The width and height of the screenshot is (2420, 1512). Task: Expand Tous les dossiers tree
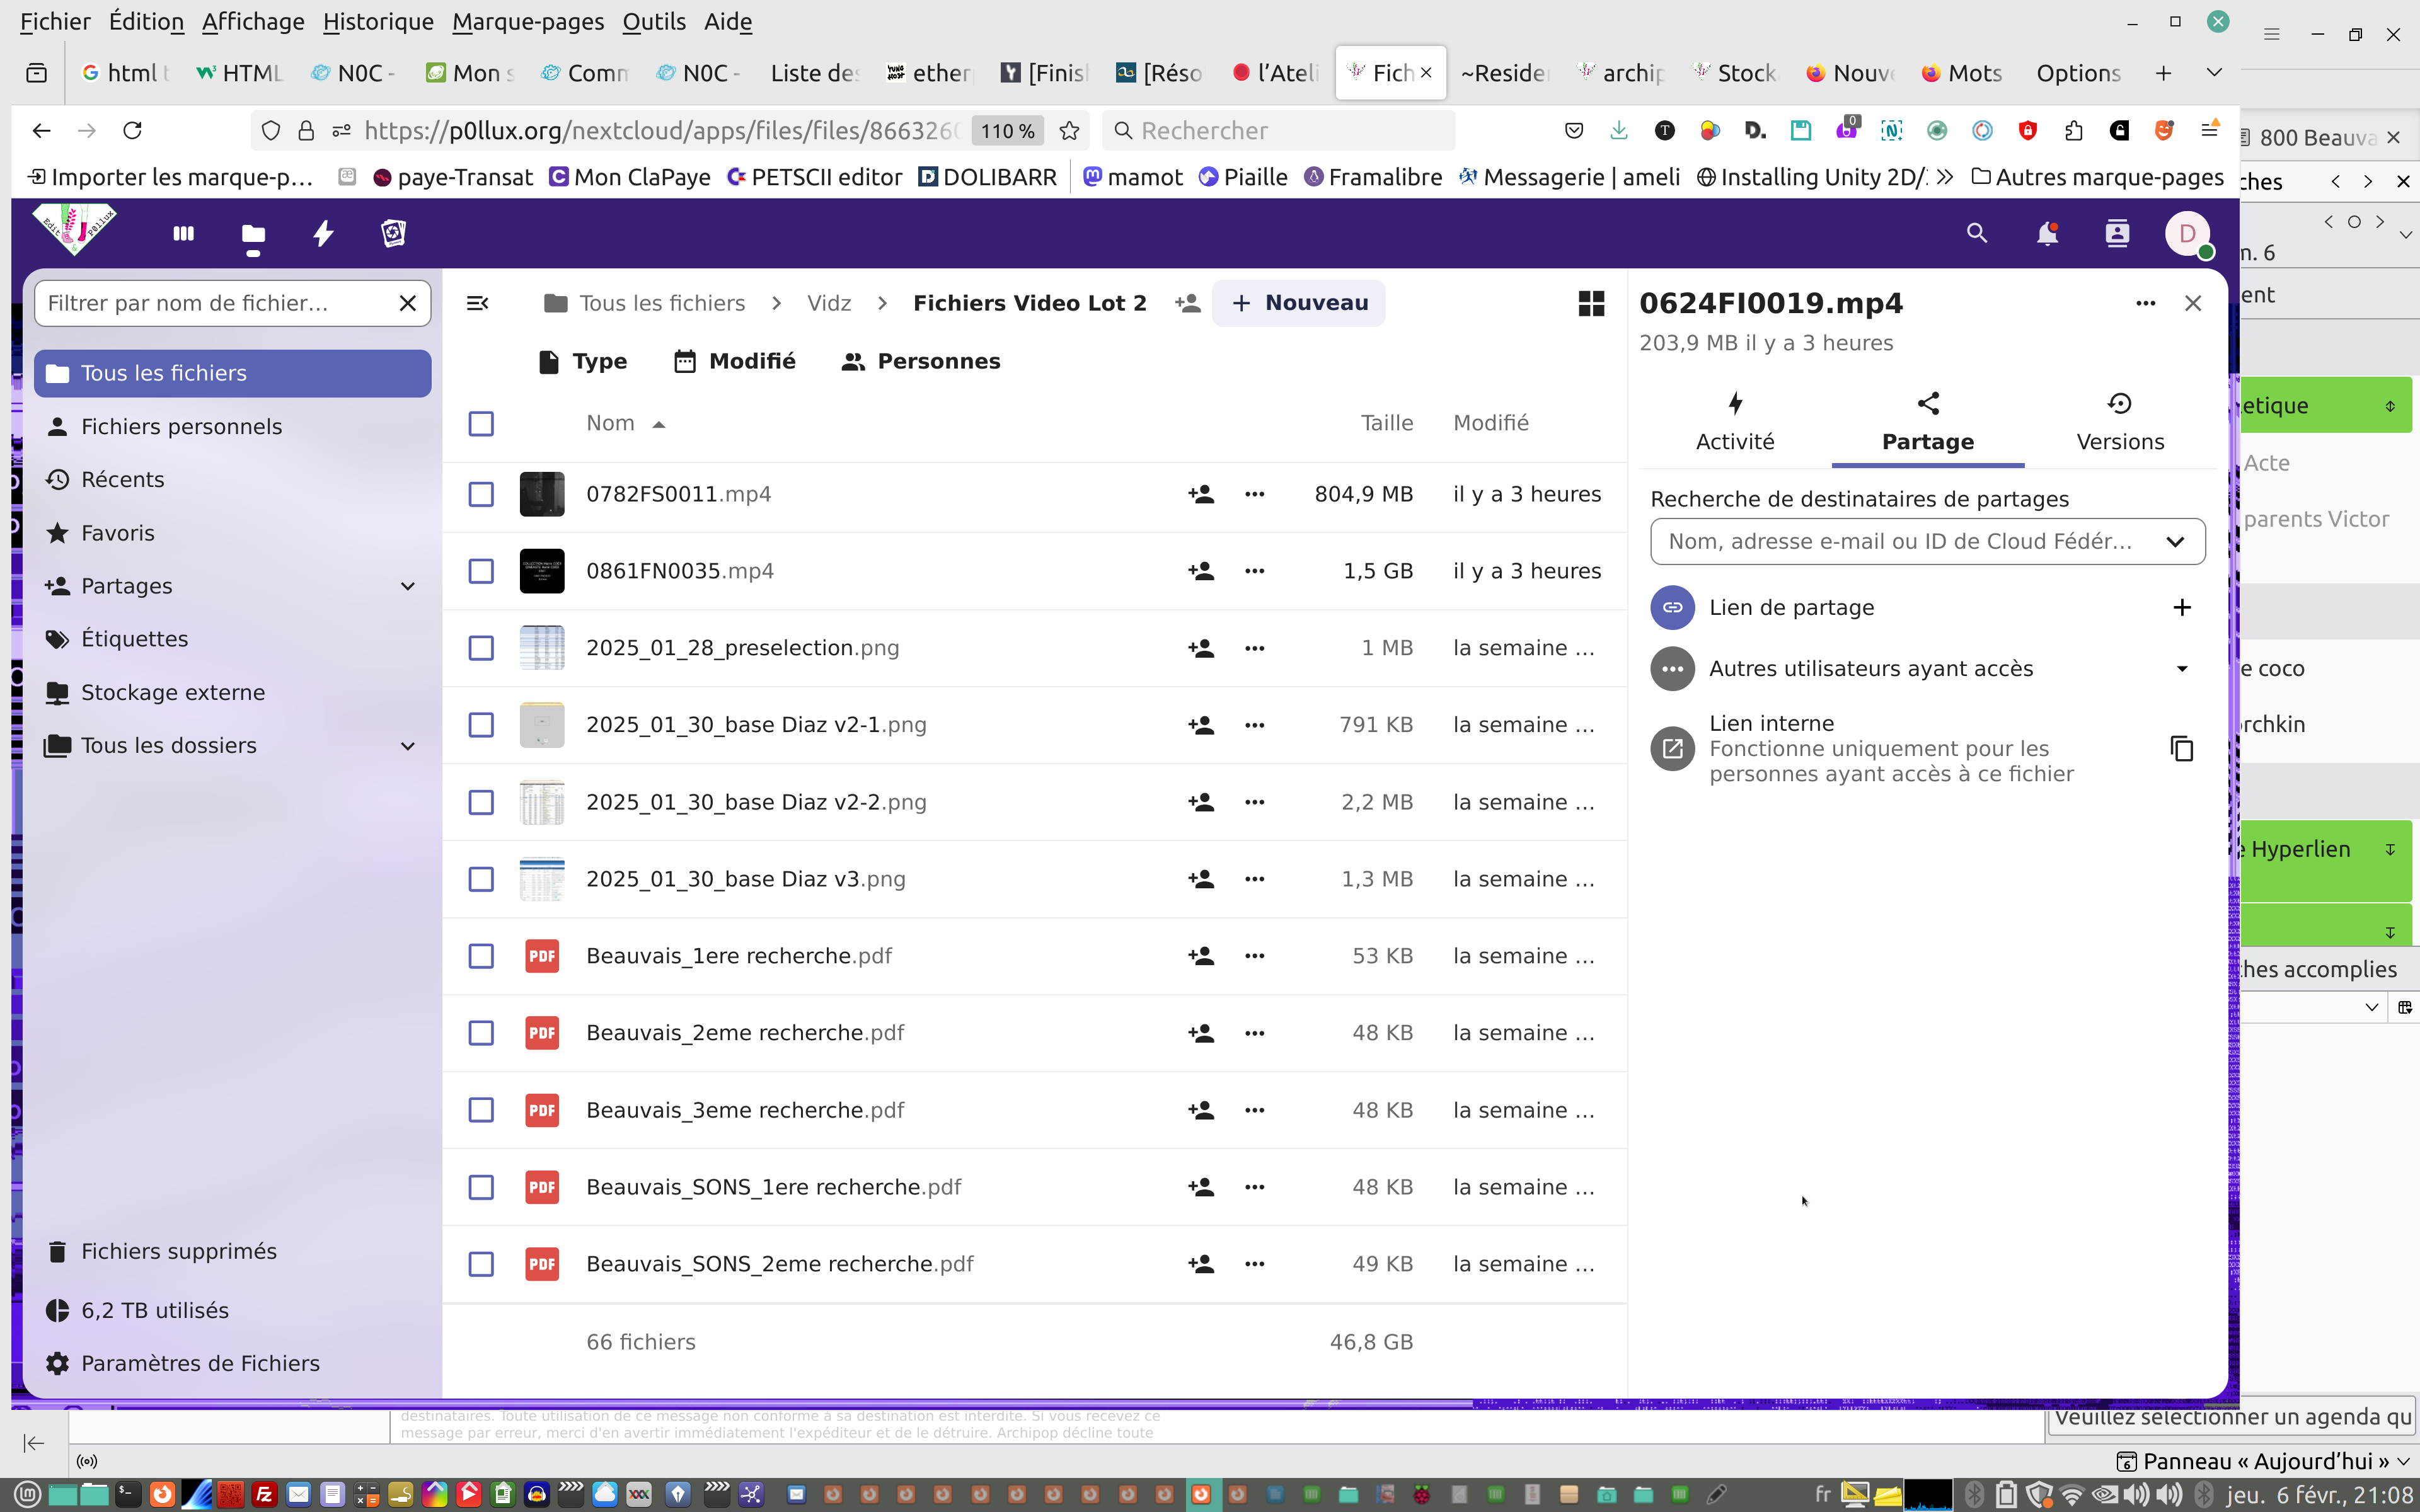point(407,746)
